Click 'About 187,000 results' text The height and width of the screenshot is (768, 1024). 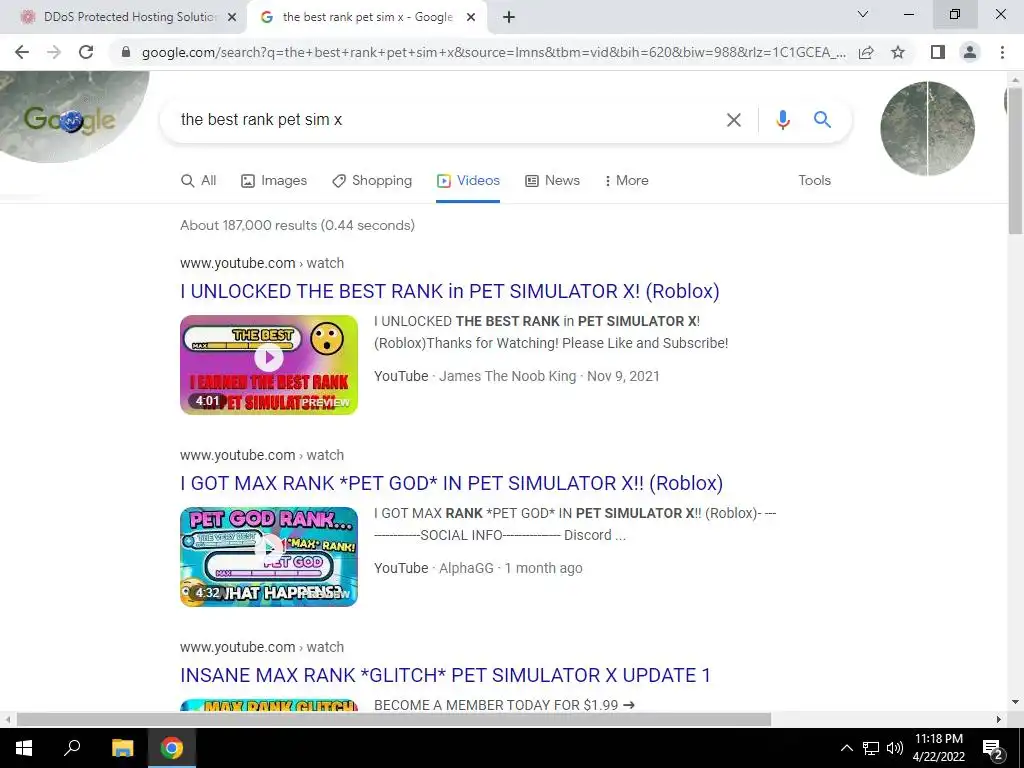[x=297, y=225]
